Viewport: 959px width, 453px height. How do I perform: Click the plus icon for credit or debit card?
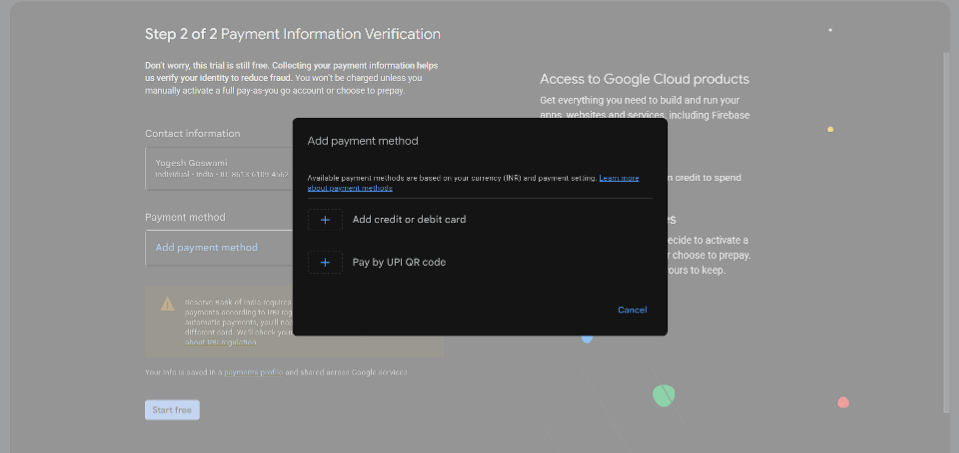coord(325,219)
